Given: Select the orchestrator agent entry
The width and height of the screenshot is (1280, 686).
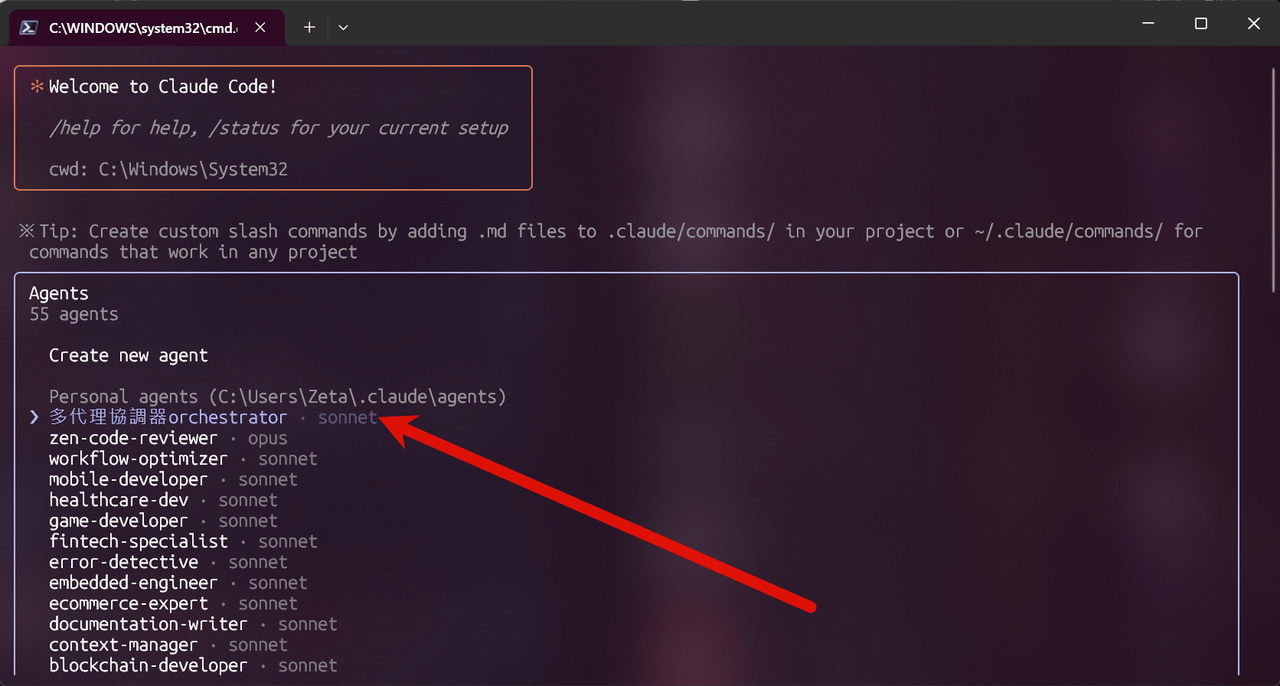Looking at the screenshot, I should [168, 418].
